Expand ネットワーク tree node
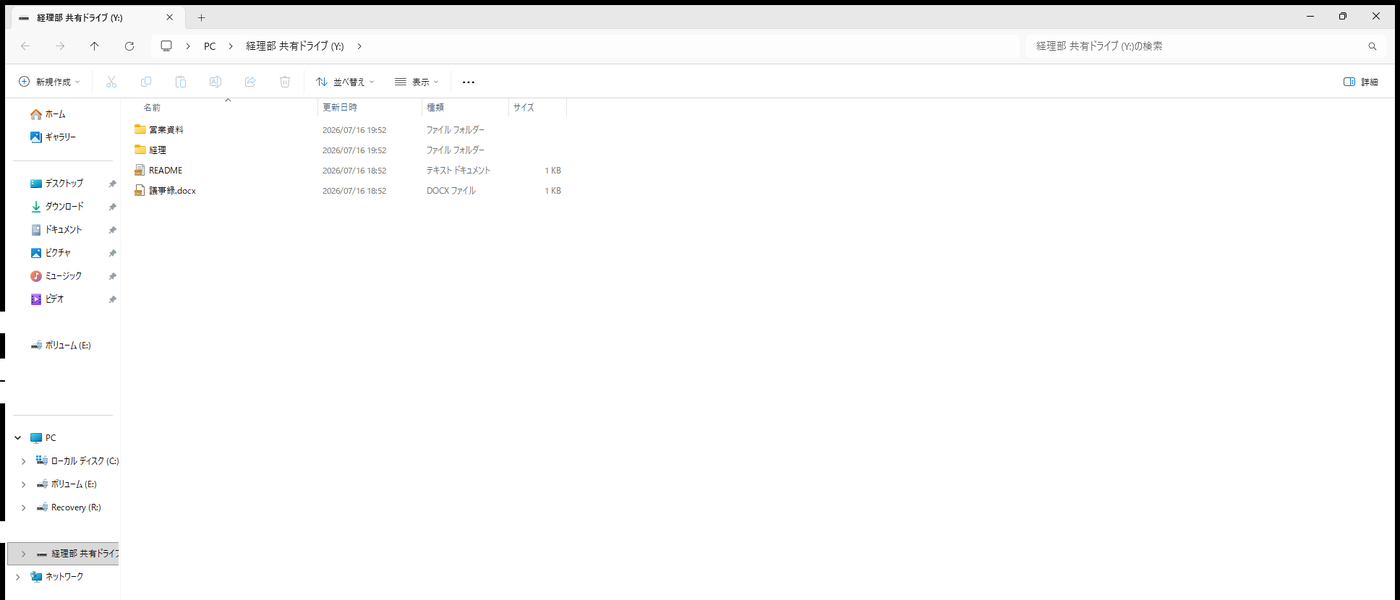This screenshot has height=600, width=1400. click(18, 577)
